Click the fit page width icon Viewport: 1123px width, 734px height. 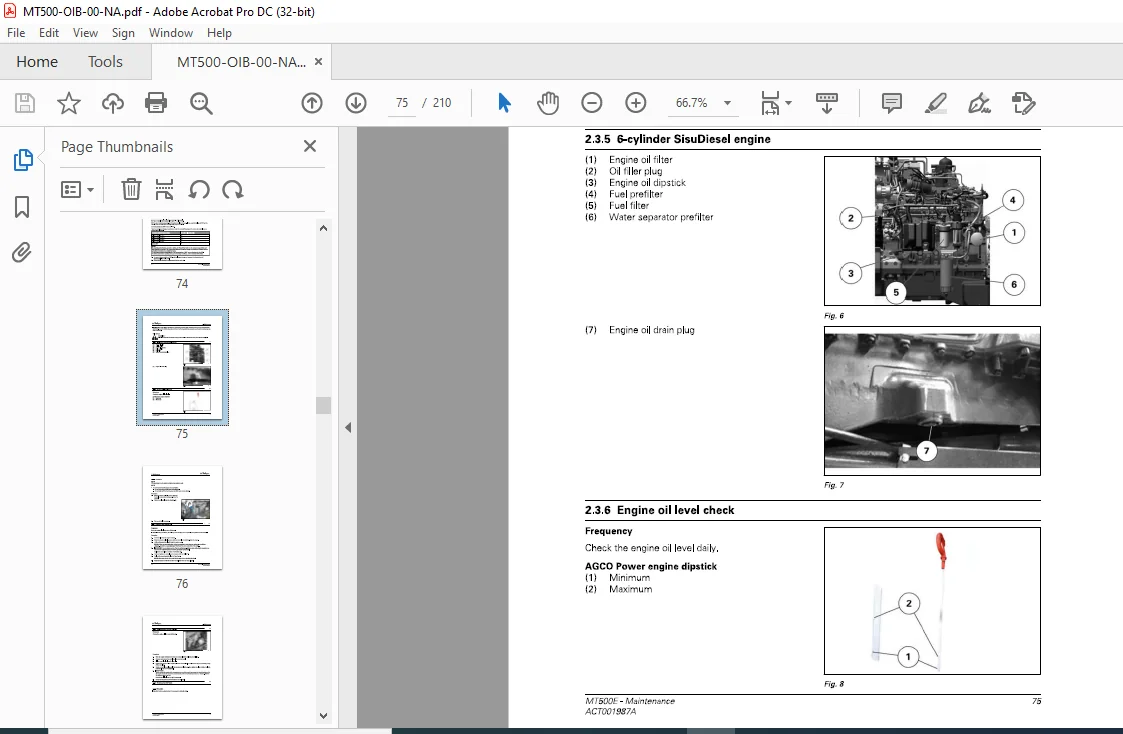770,103
